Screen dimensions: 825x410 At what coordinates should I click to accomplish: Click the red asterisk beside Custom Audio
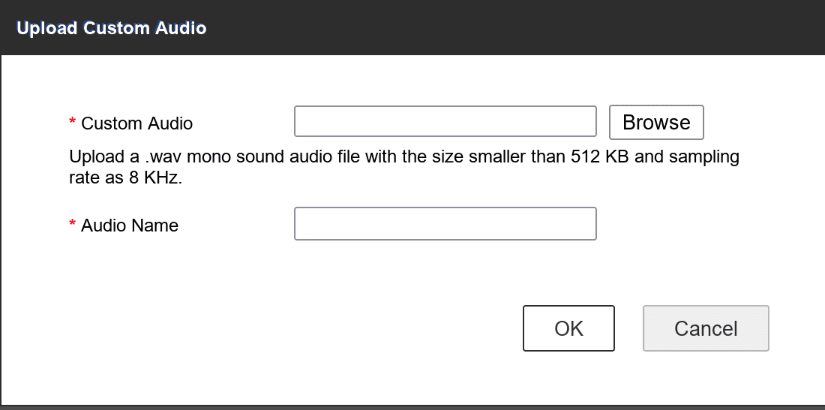(72, 124)
